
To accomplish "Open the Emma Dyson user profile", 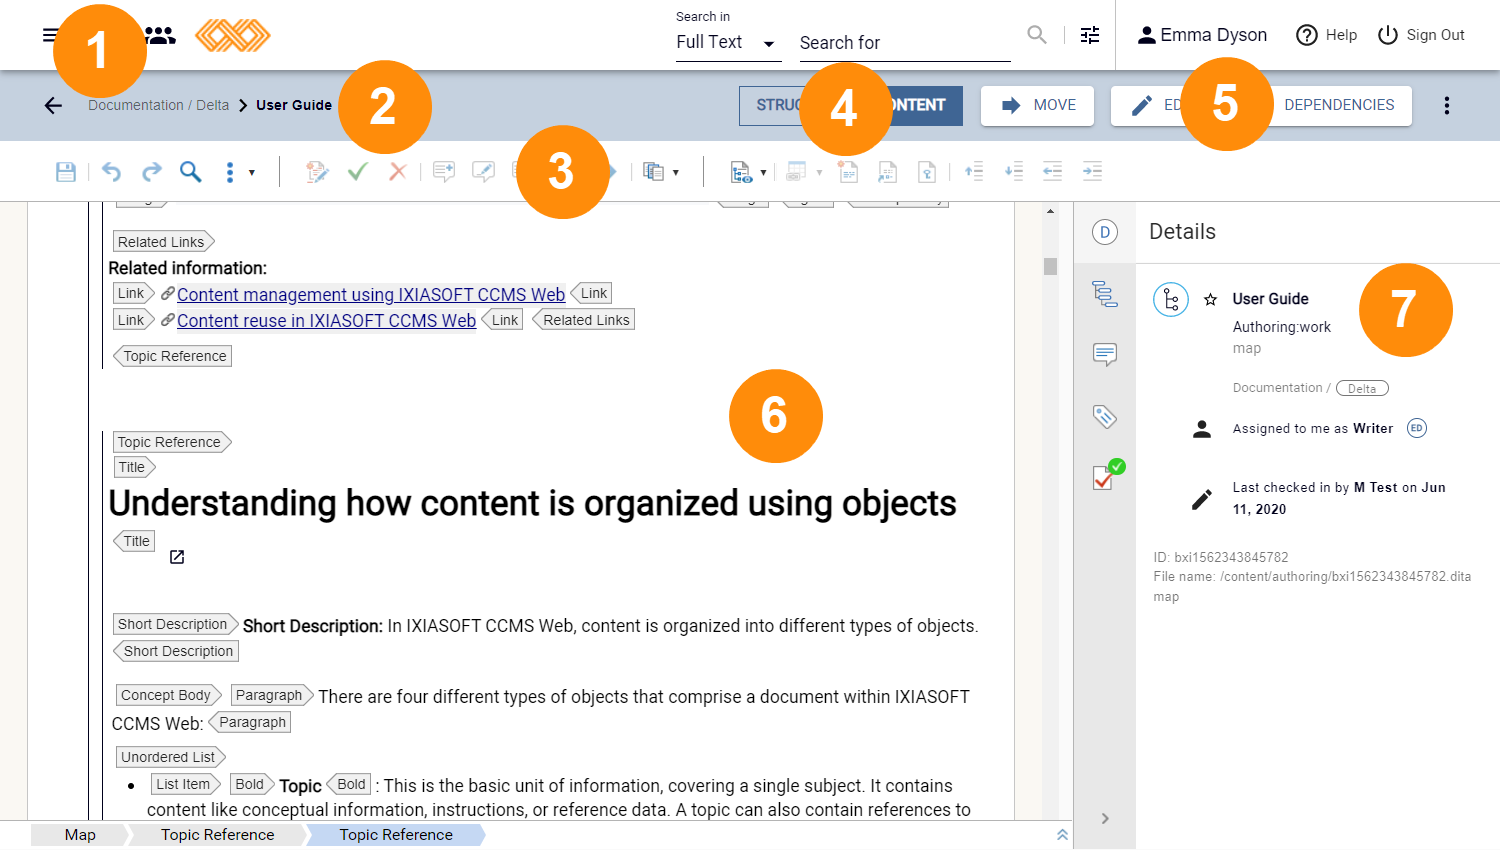I will coord(1202,35).
